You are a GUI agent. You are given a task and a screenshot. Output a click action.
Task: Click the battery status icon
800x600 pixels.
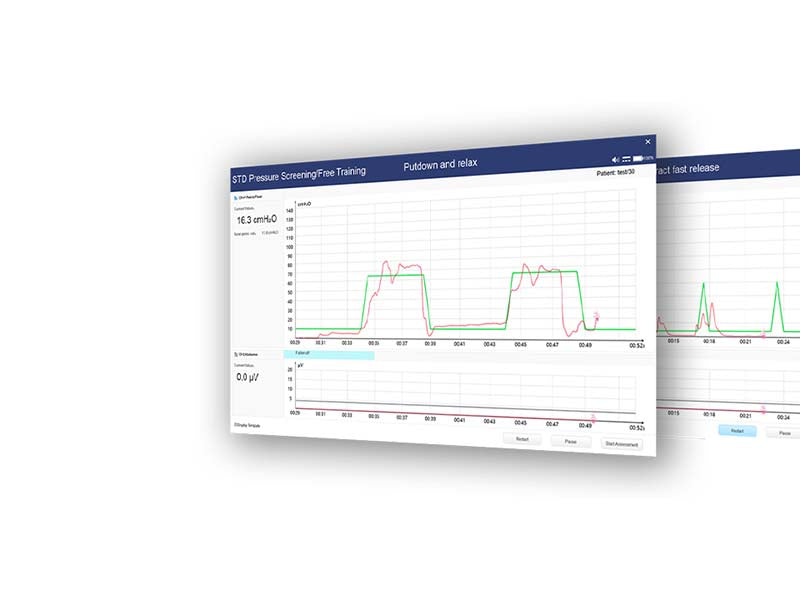tap(637, 159)
